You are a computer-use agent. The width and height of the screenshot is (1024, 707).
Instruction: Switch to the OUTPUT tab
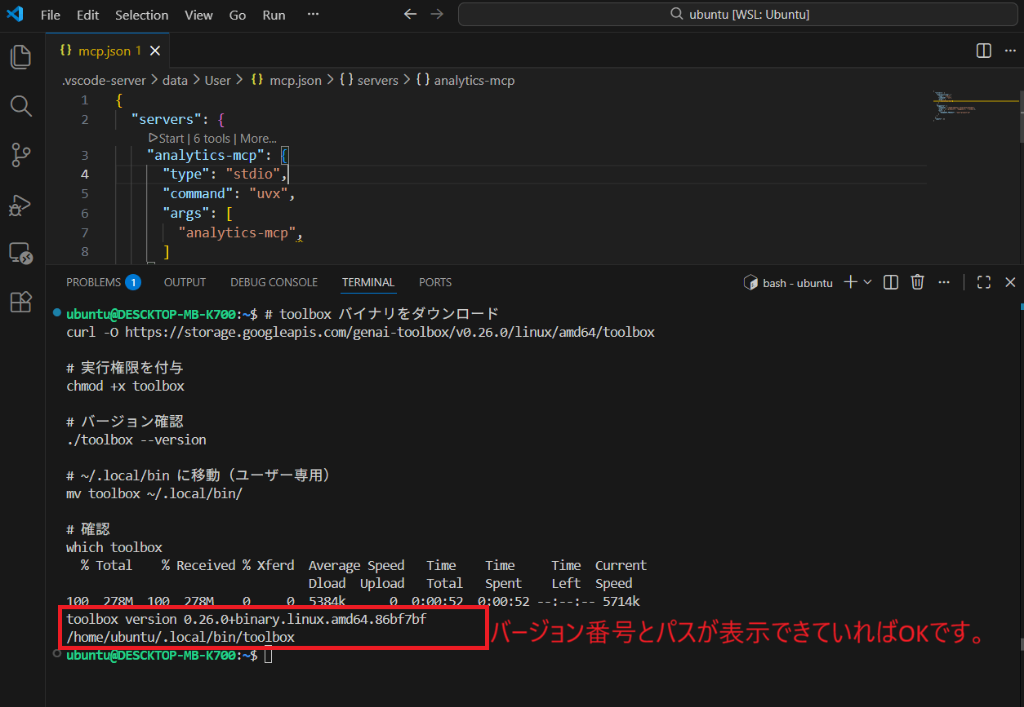[x=185, y=282]
